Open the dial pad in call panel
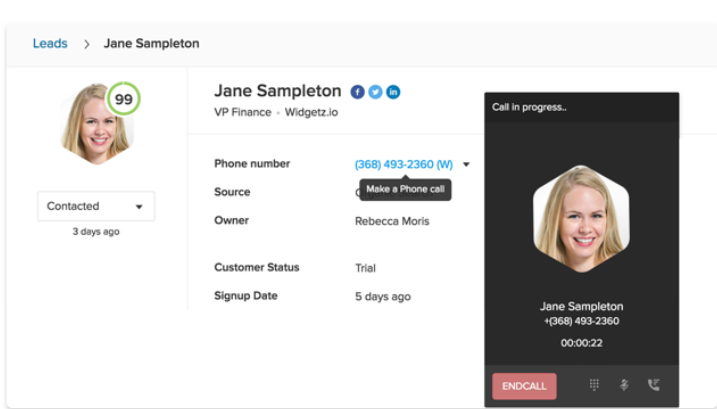 [594, 385]
